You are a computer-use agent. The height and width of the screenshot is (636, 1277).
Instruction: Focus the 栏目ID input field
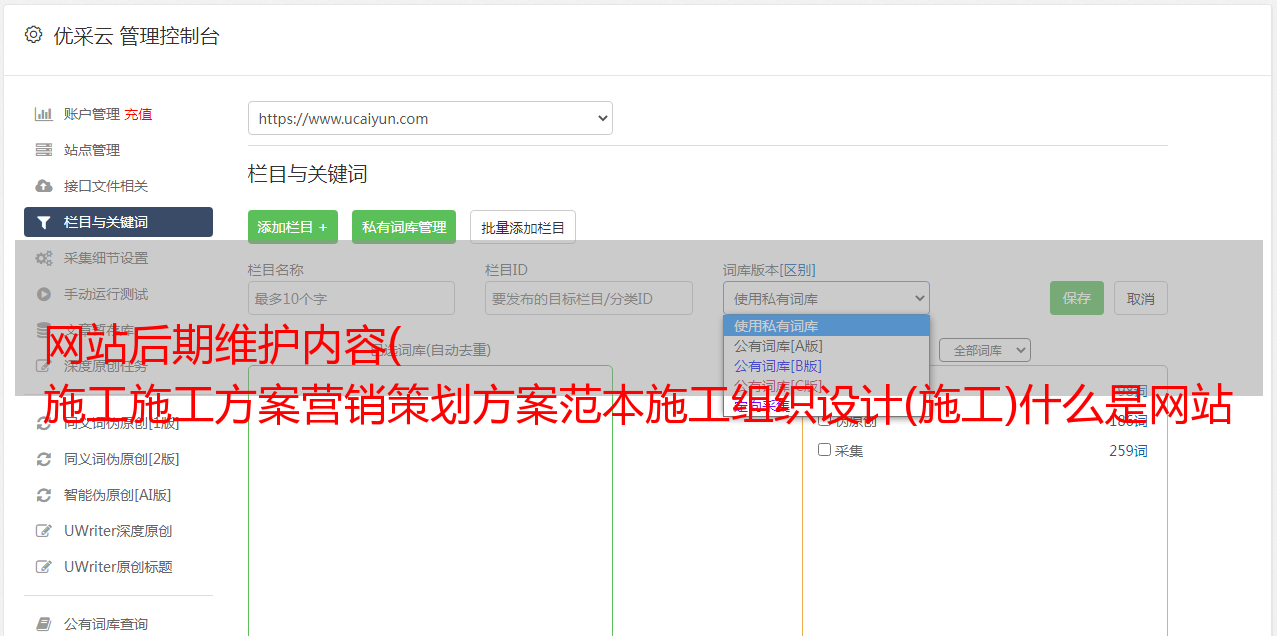coord(589,298)
